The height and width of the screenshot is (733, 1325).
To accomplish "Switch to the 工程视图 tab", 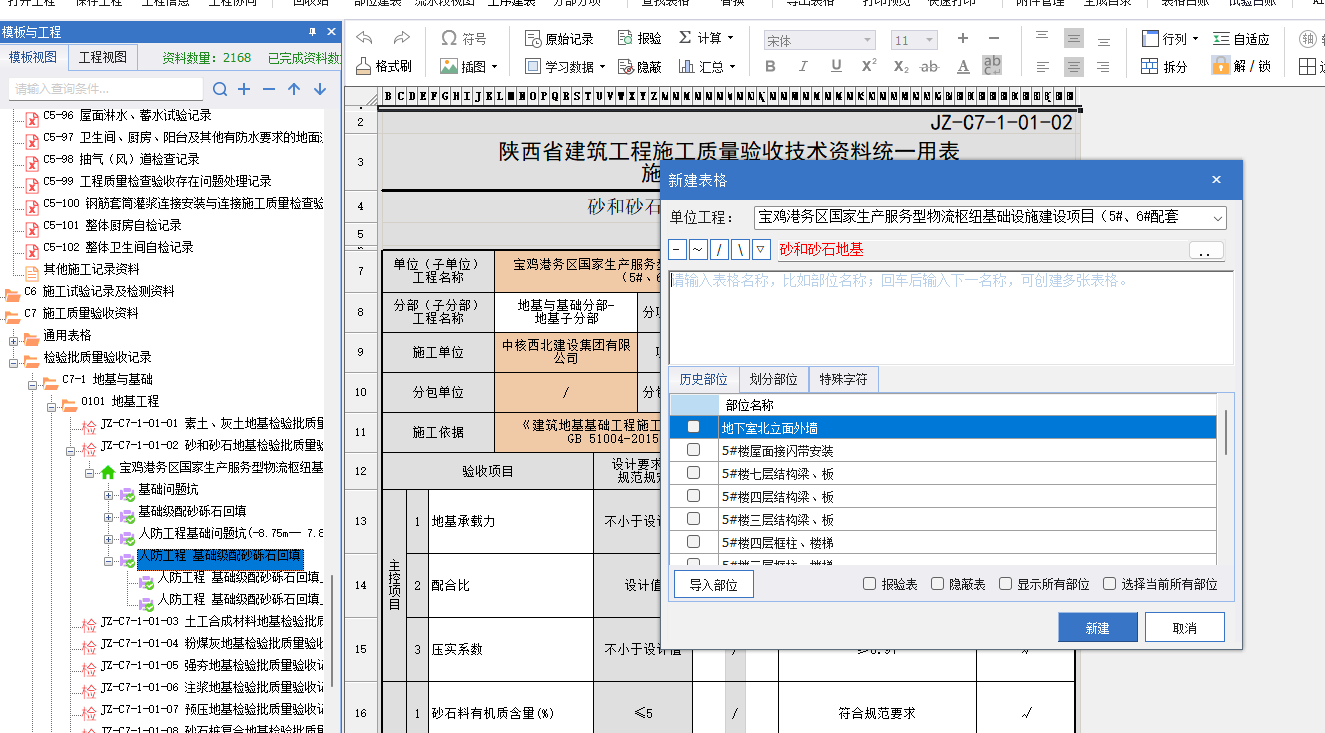I will (103, 57).
